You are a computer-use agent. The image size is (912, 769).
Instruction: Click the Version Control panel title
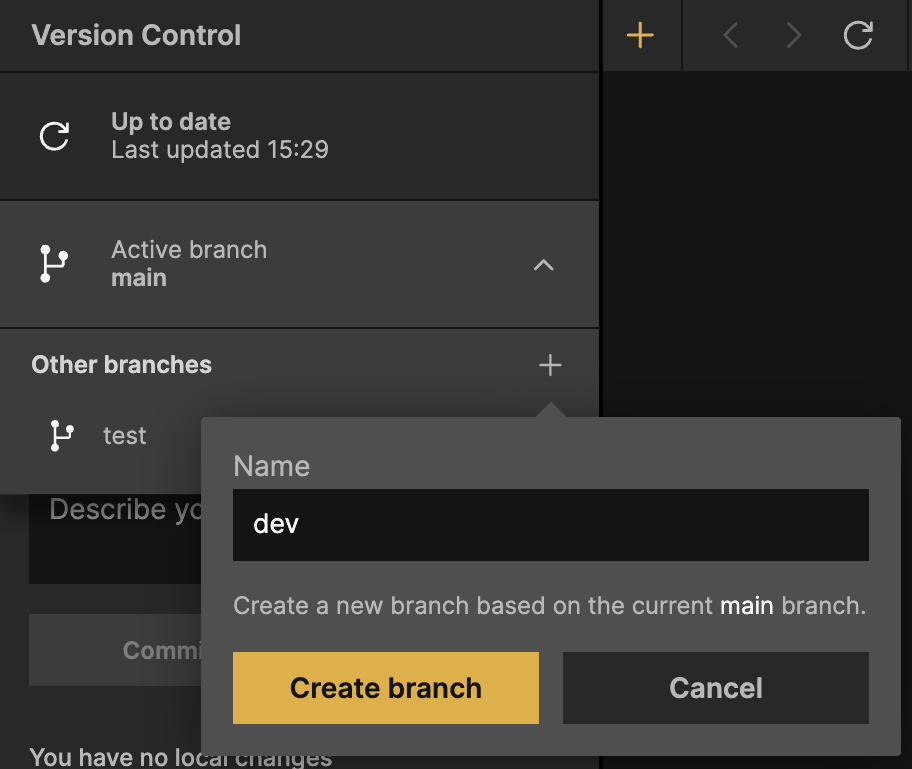coord(136,36)
